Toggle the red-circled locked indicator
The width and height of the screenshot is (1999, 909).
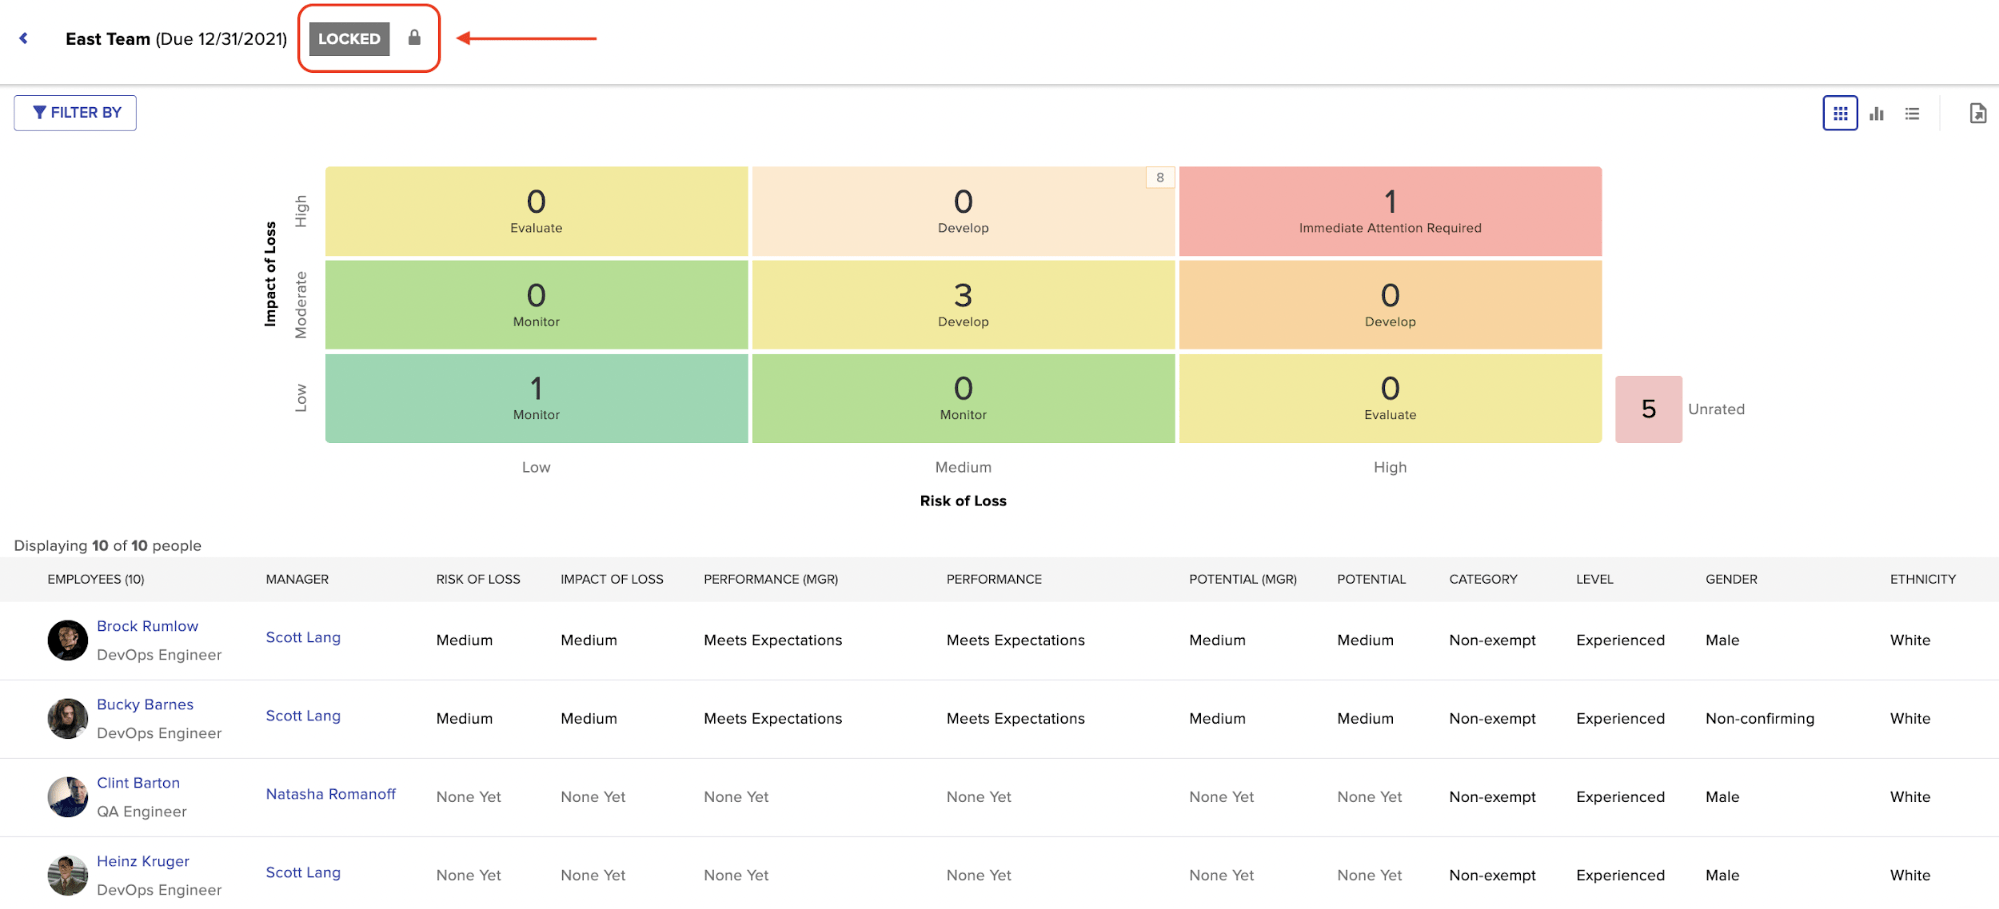(x=368, y=39)
